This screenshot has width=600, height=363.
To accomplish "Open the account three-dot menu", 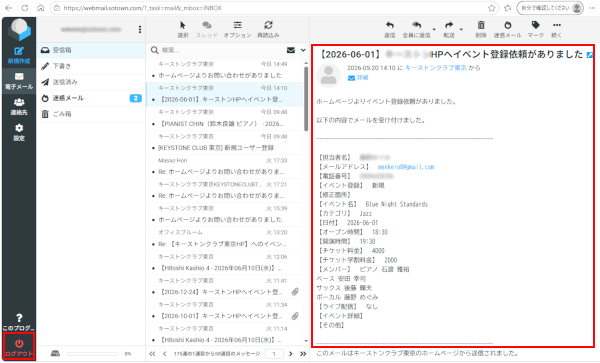I will [x=140, y=29].
